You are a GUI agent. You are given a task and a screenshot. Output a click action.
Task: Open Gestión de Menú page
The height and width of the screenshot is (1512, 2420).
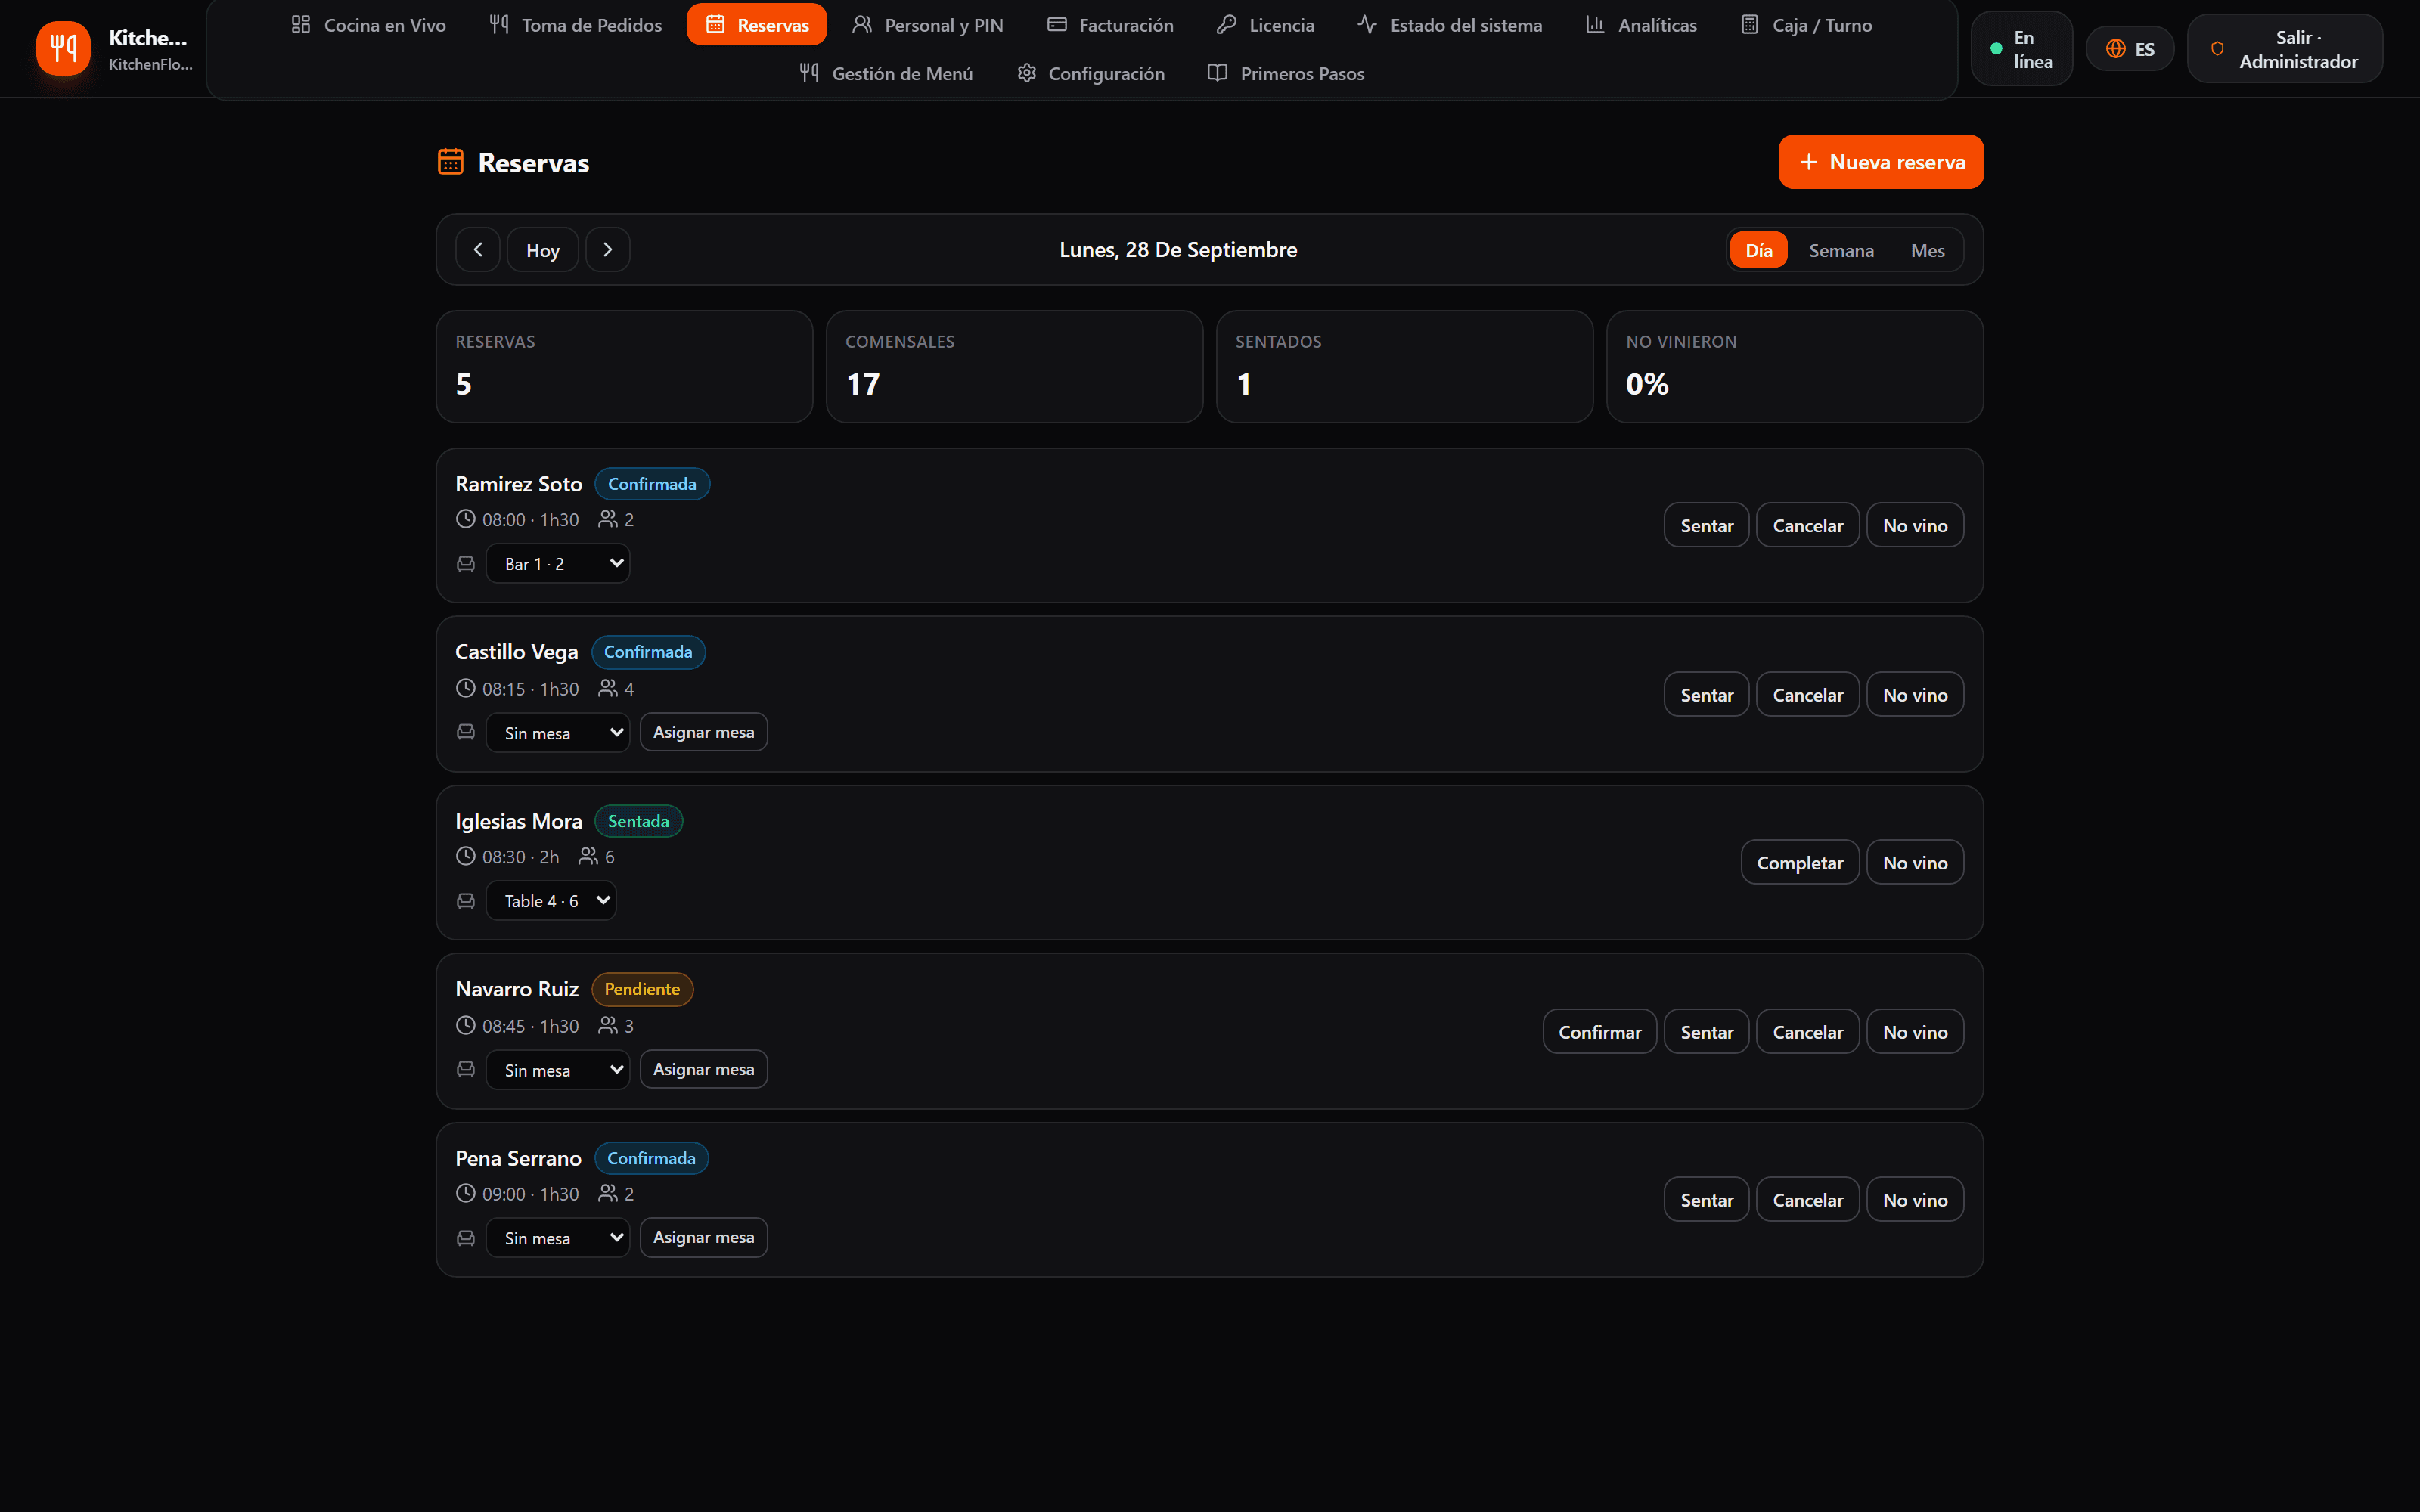[x=886, y=73]
